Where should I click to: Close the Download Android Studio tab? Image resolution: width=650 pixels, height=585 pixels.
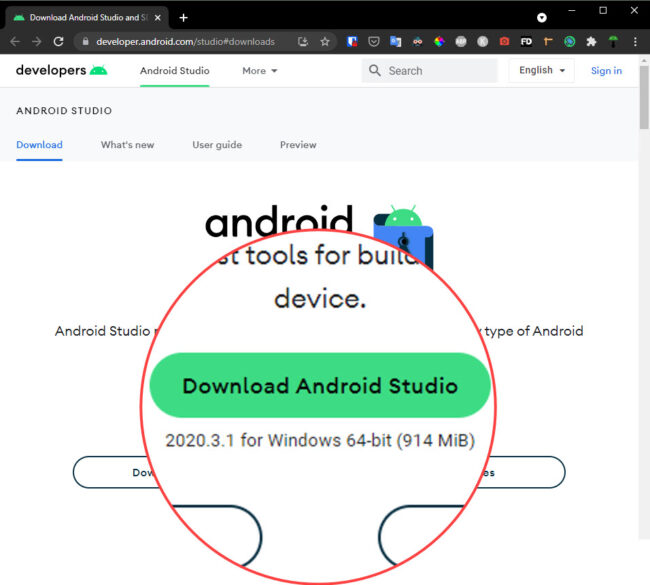[x=158, y=18]
